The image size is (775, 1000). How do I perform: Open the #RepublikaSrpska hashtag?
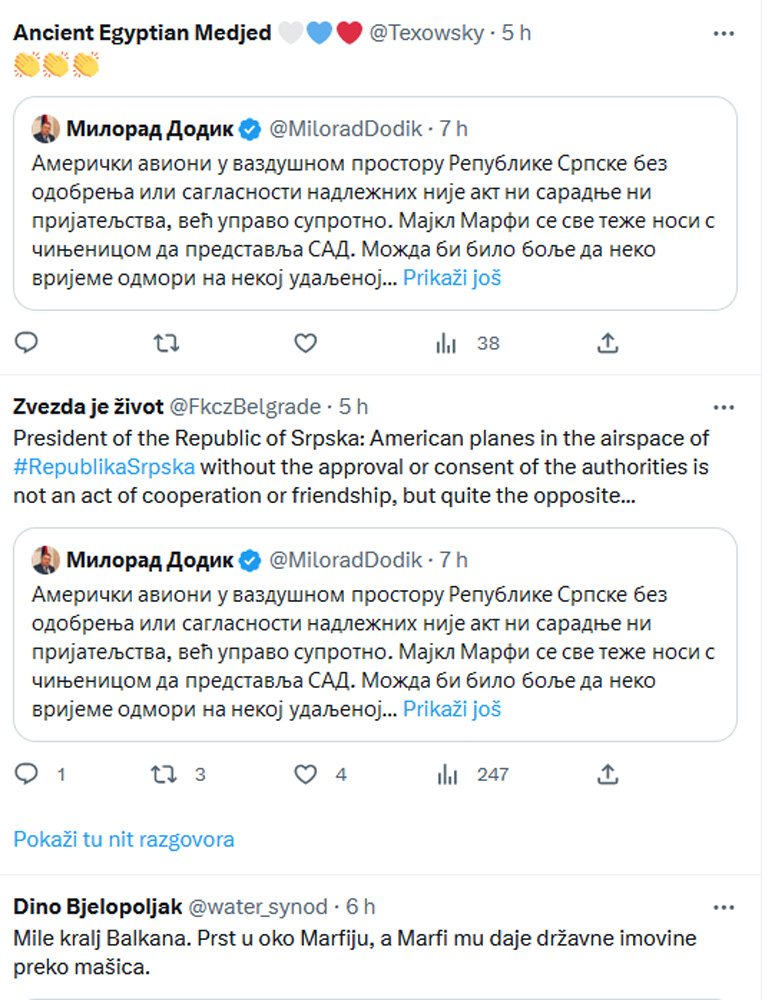tap(104, 467)
